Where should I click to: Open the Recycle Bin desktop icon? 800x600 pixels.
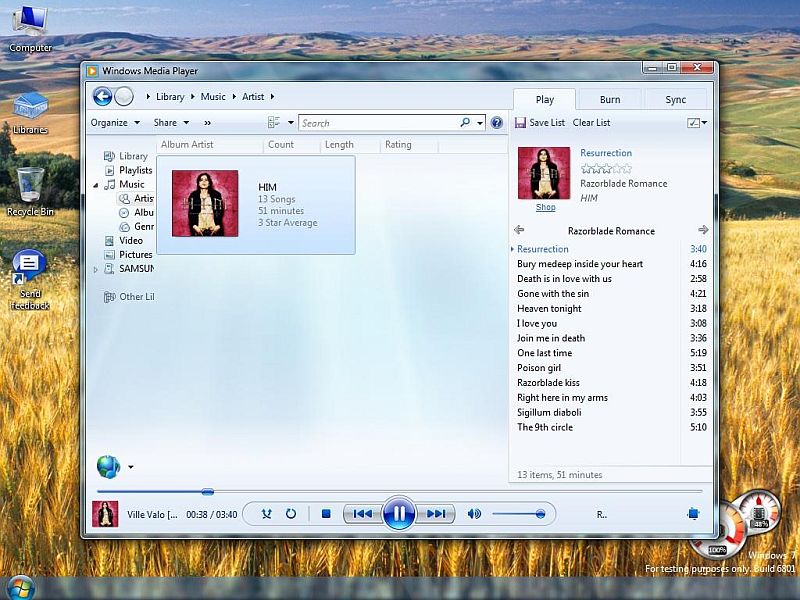[x=30, y=192]
